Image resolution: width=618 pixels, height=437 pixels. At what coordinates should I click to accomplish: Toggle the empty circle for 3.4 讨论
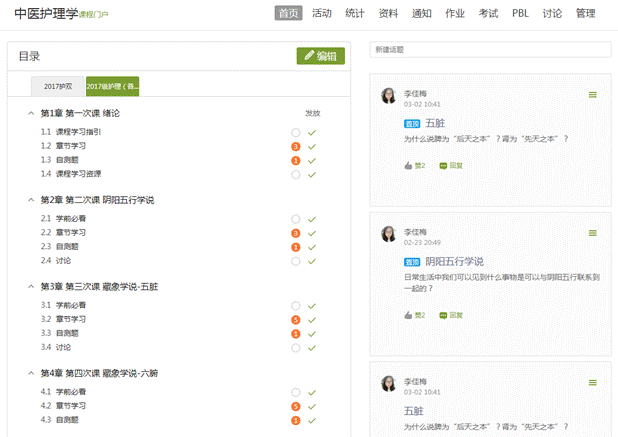point(296,348)
